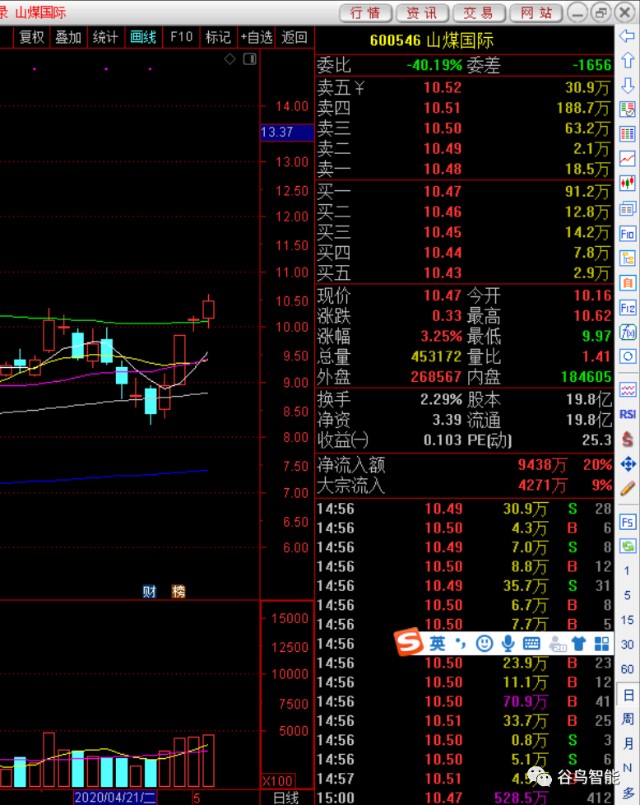Toggle the 画线 drawing mode button
Screen dimensions: 640x805
click(143, 37)
